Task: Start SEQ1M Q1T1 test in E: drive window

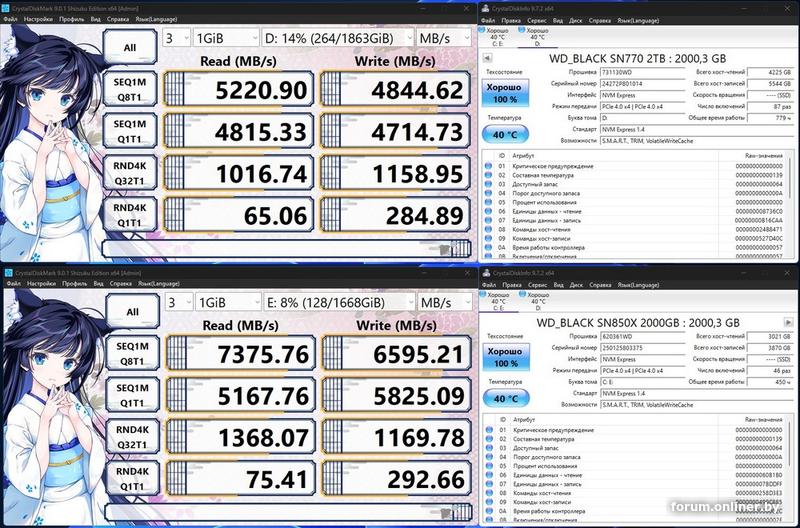Action: point(132,395)
